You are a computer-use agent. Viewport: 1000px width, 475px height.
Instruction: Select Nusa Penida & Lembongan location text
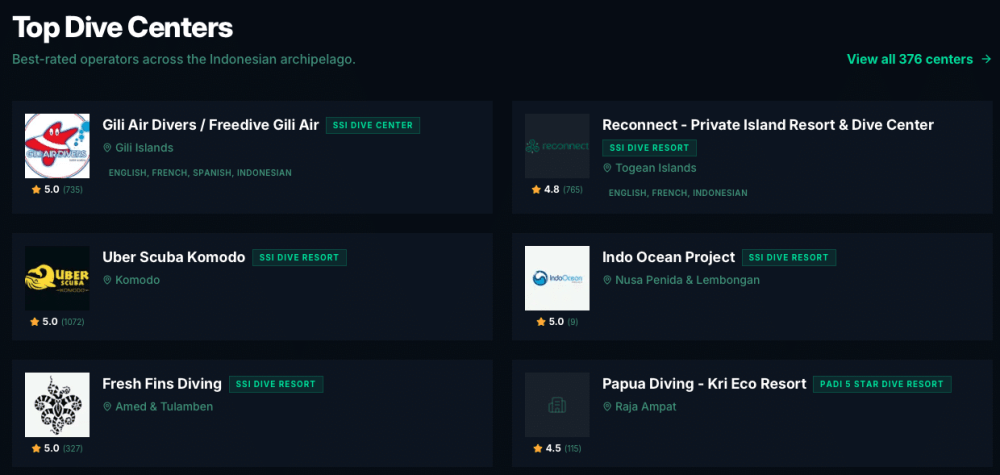pyautogui.click(x=688, y=280)
